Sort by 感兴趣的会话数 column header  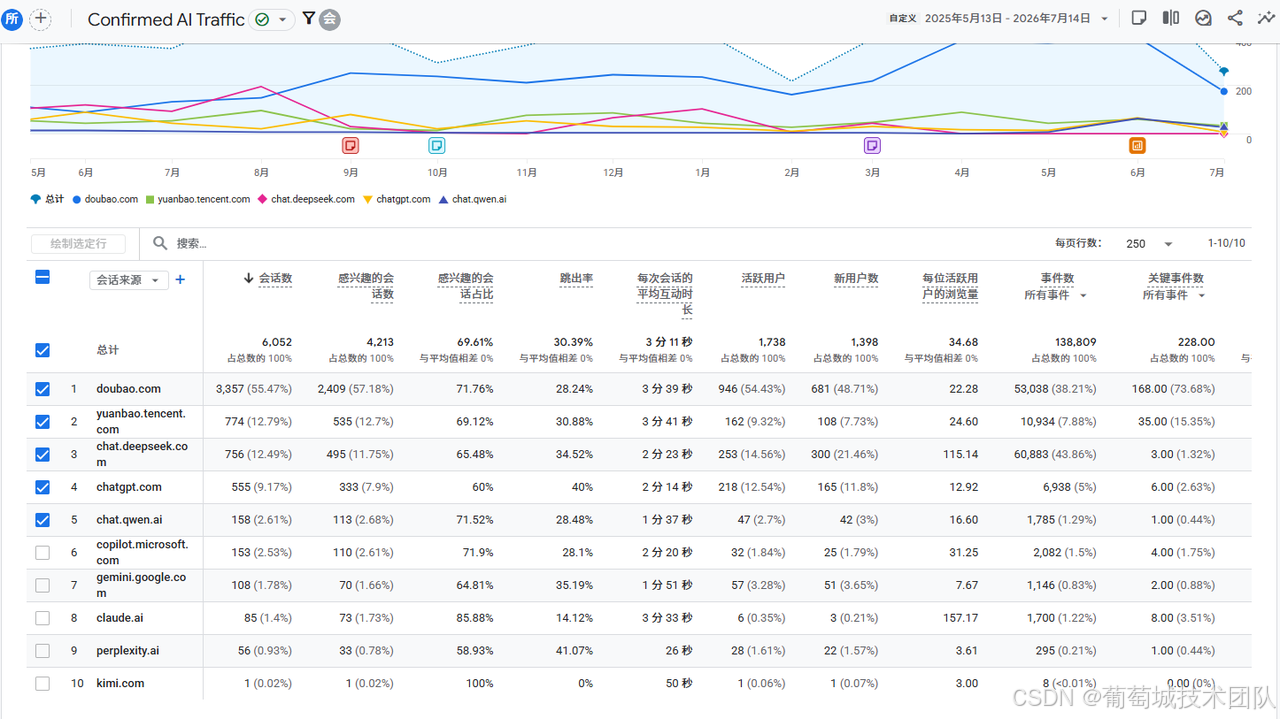(366, 286)
